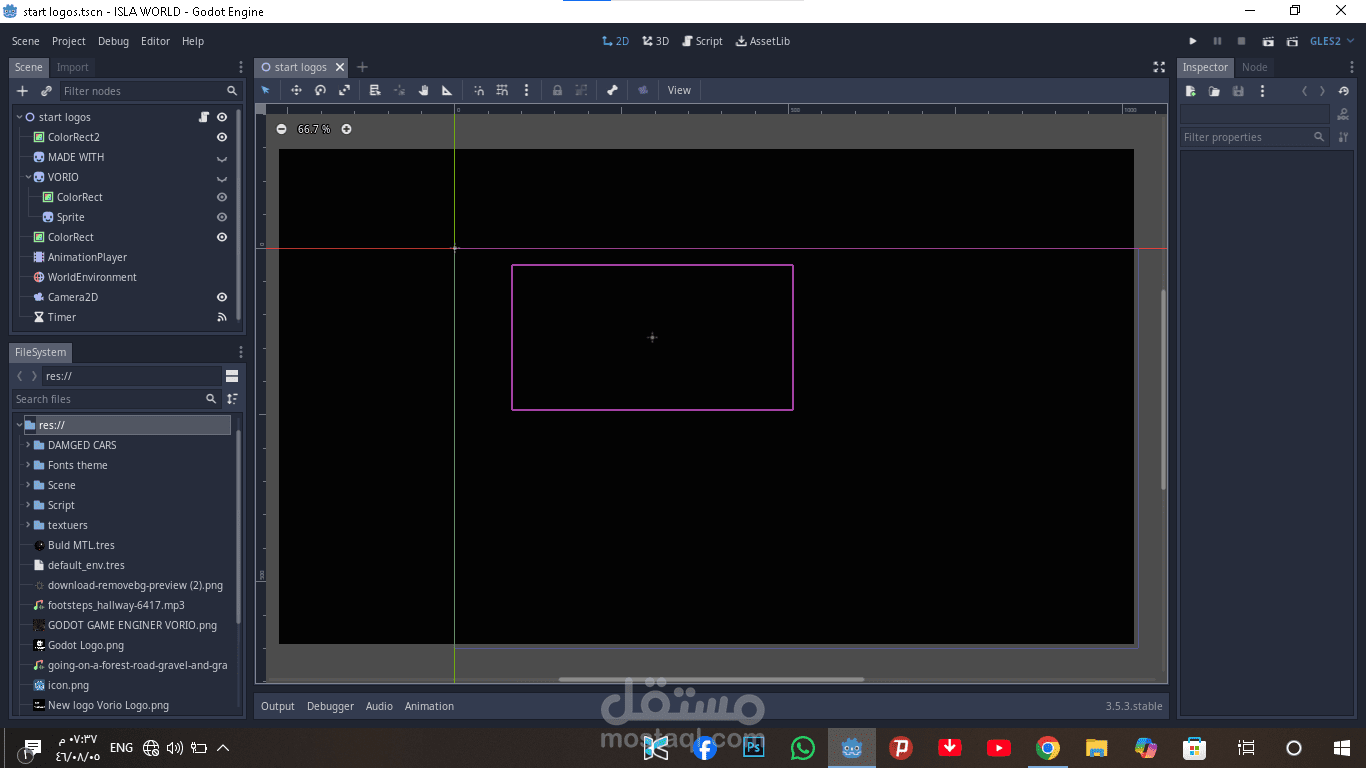Select the Scale Mode tool
The image size is (1366, 768).
344,90
